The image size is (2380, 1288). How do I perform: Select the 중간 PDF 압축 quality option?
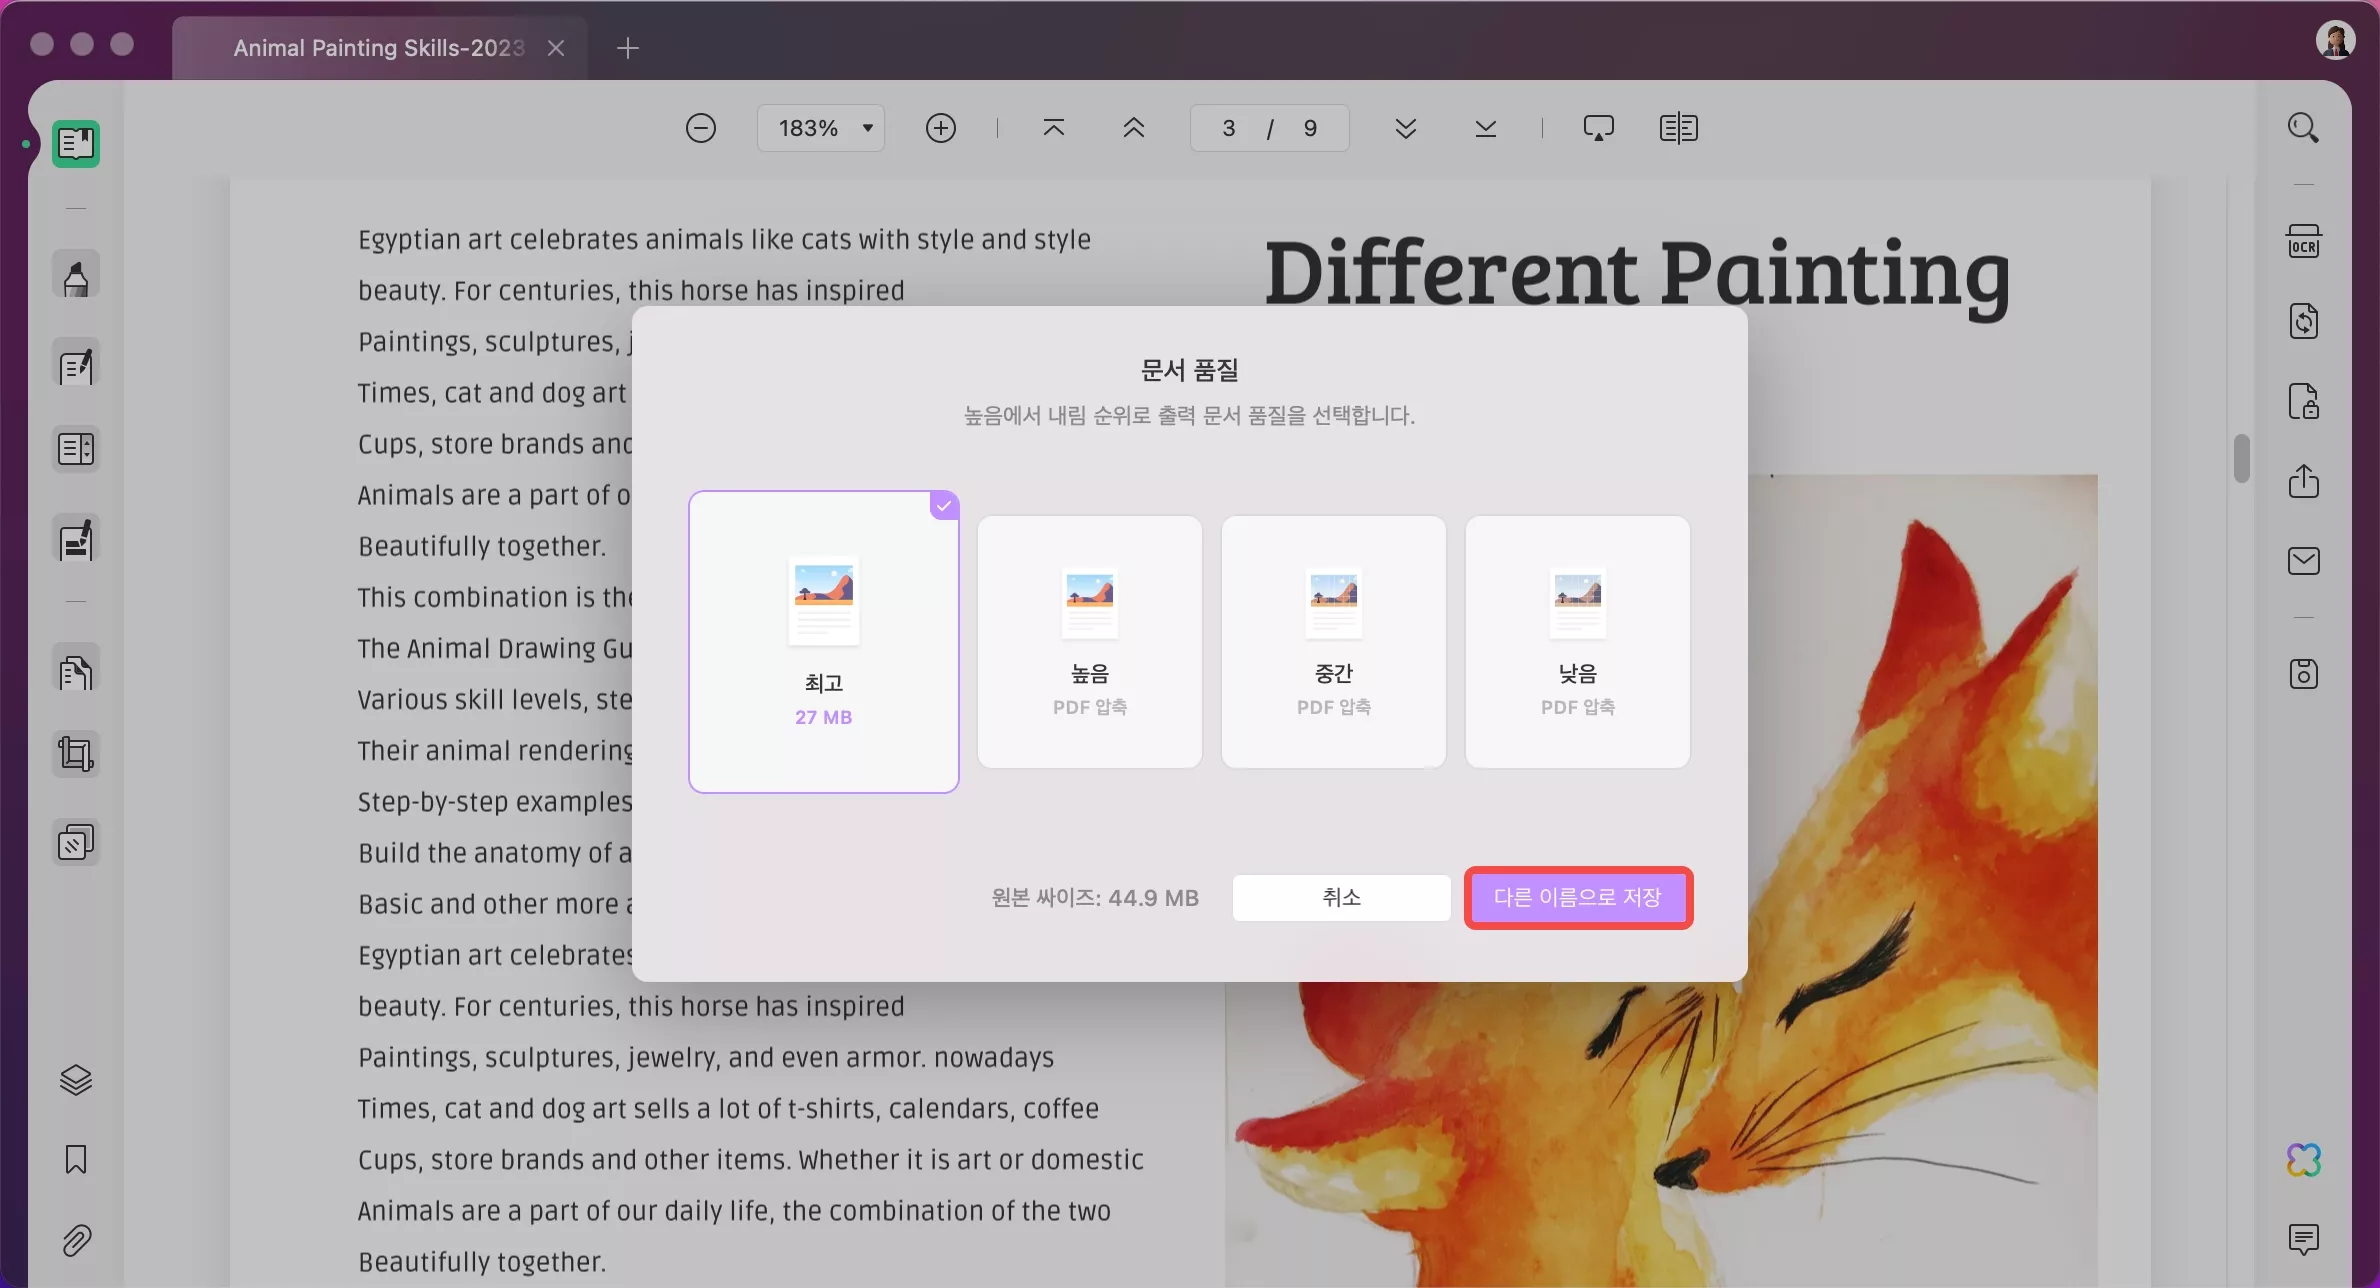(x=1334, y=642)
